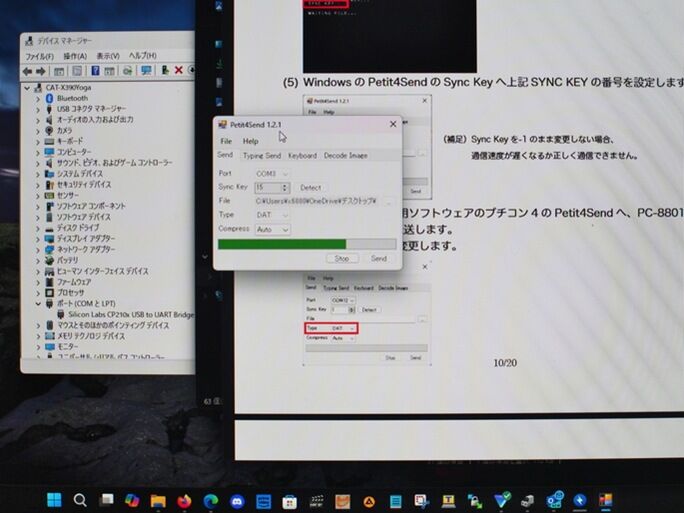The width and height of the screenshot is (684, 513).
Task: Click the camera icon beside カメラ
Action: point(49,130)
